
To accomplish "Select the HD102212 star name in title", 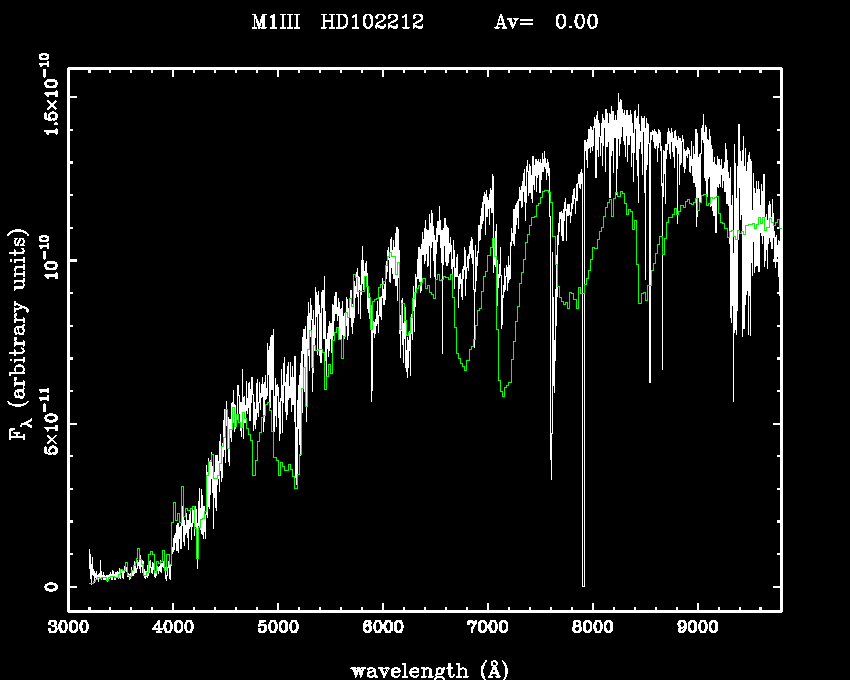I will tap(372, 23).
